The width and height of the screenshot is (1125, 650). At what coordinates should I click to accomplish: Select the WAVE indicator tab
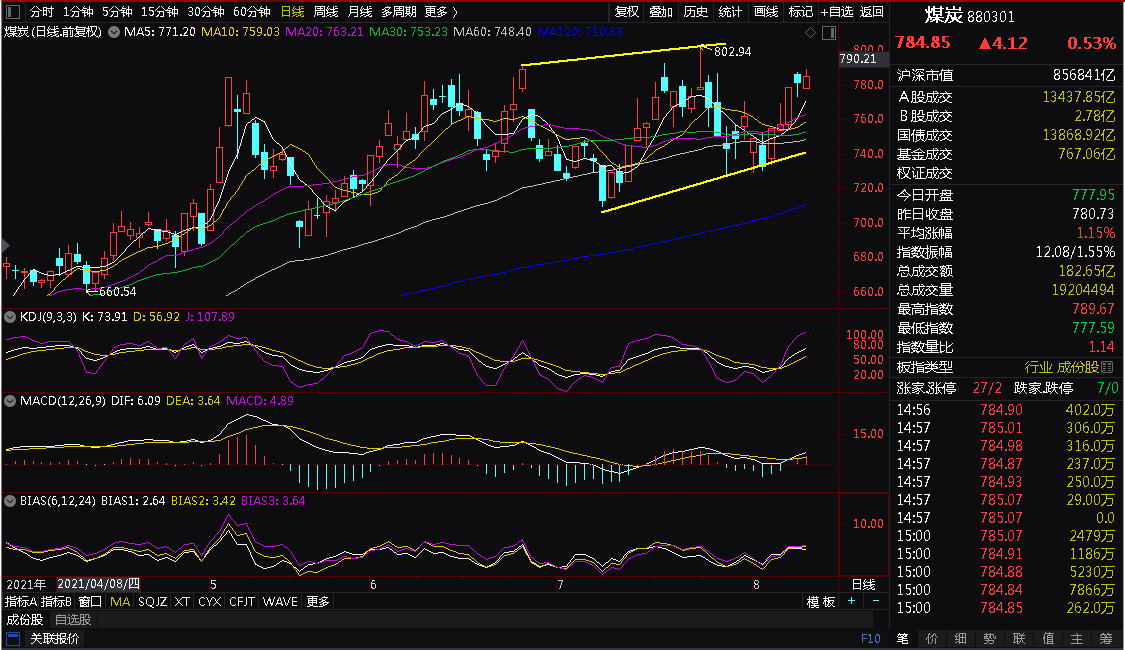coord(280,601)
